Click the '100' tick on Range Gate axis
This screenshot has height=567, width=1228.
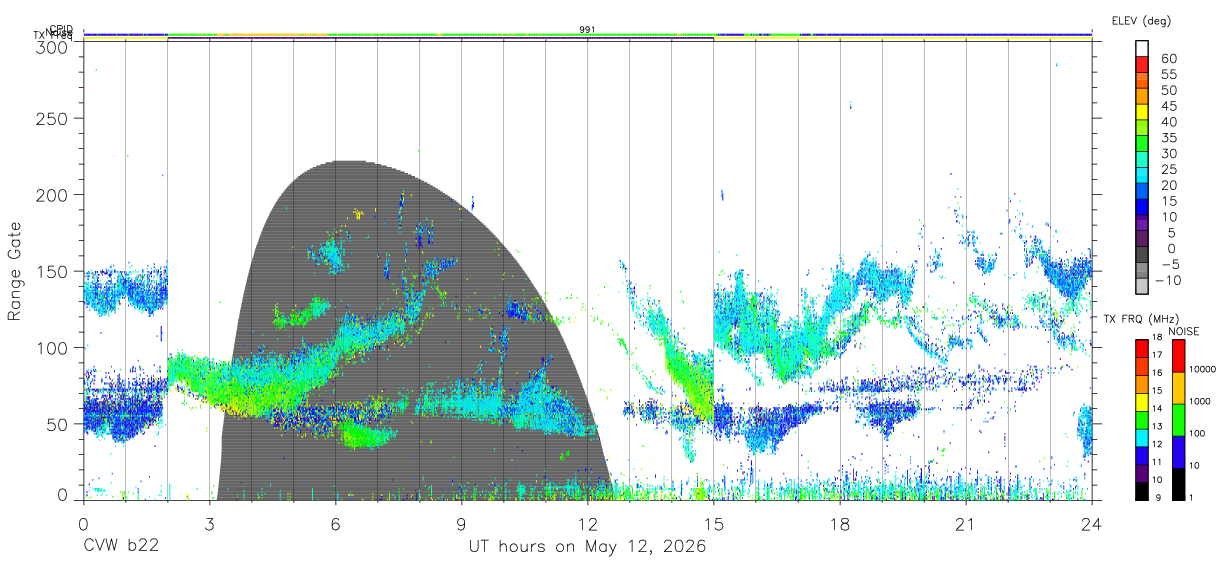(x=53, y=347)
